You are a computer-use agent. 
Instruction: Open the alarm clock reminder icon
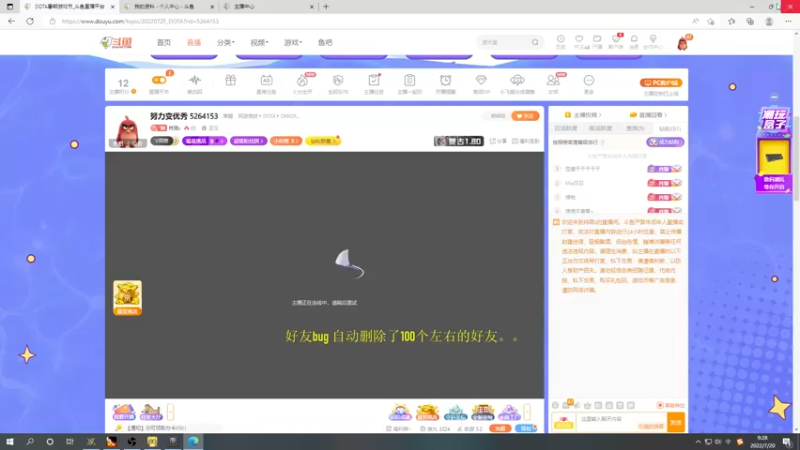(x=445, y=80)
